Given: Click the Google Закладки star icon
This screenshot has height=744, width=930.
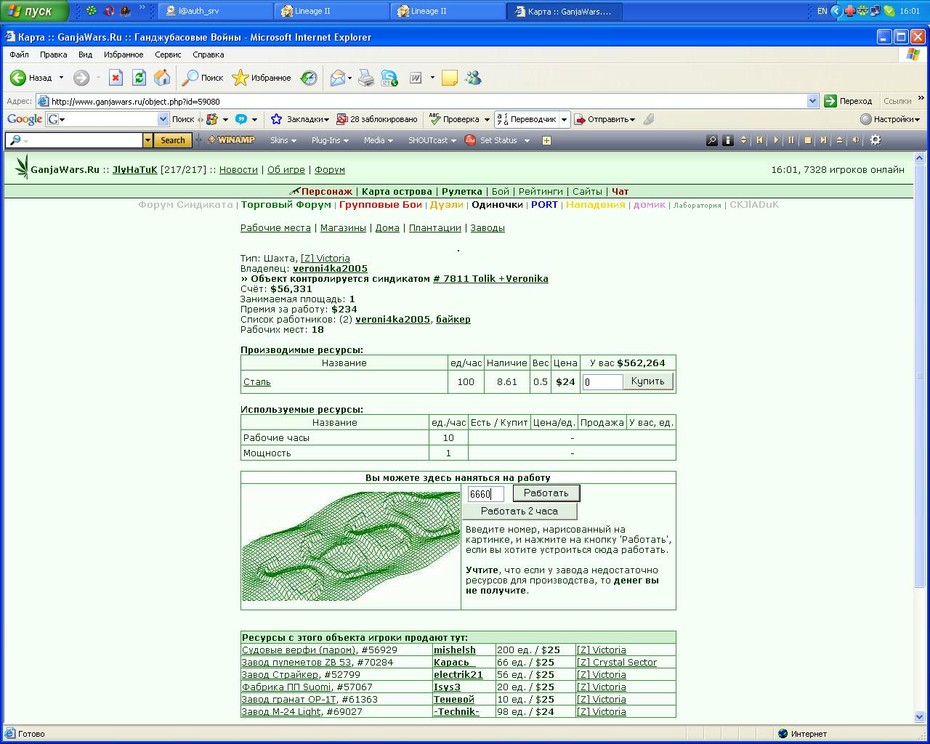Looking at the screenshot, I should 276,119.
